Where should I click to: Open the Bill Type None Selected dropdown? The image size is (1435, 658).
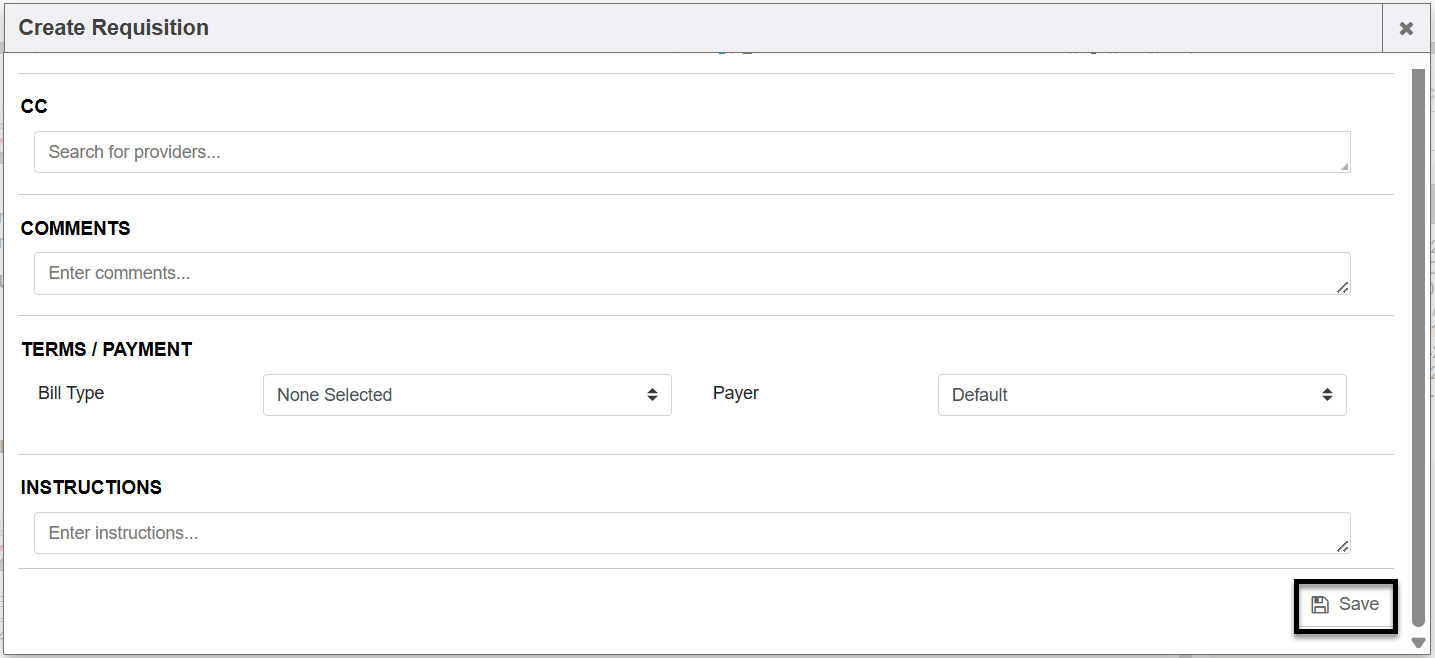point(466,395)
